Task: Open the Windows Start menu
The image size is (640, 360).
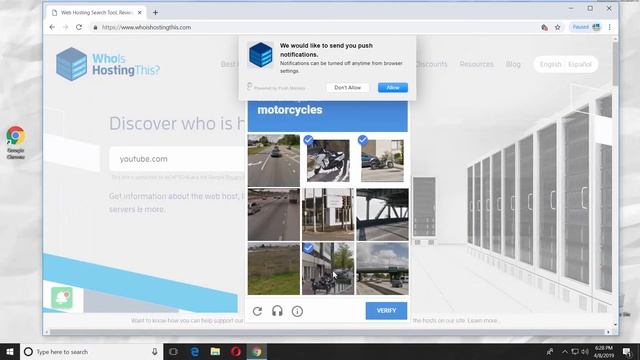Action: 10,352
